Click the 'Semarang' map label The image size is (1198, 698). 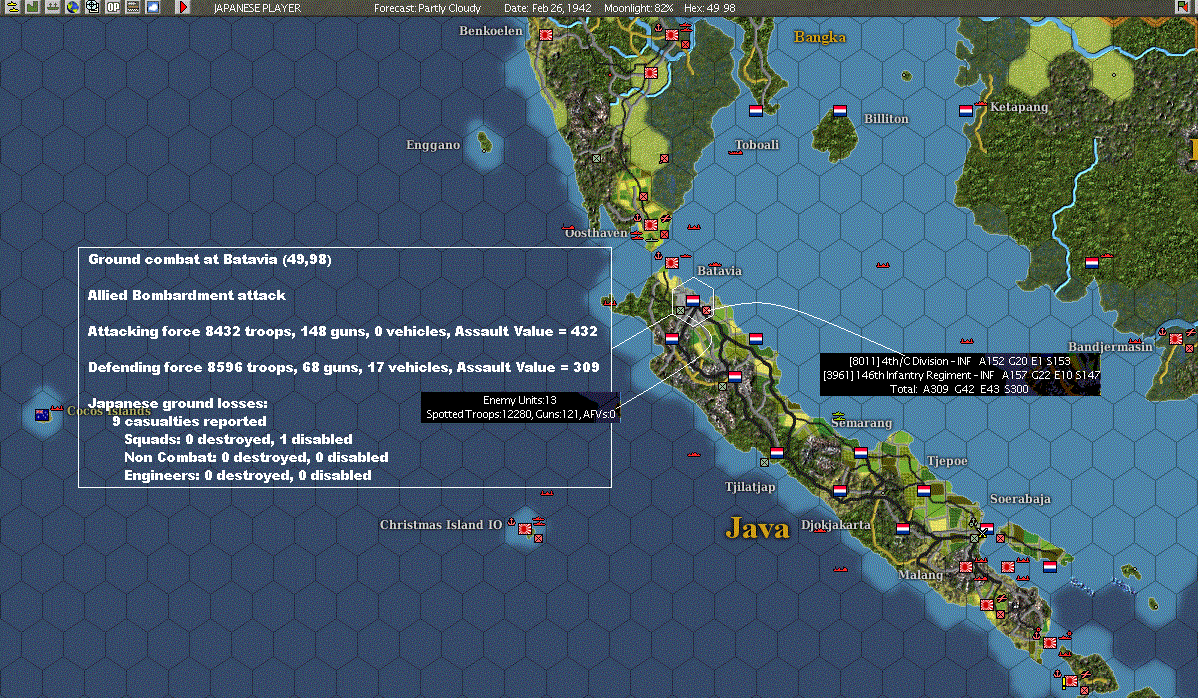(x=862, y=422)
